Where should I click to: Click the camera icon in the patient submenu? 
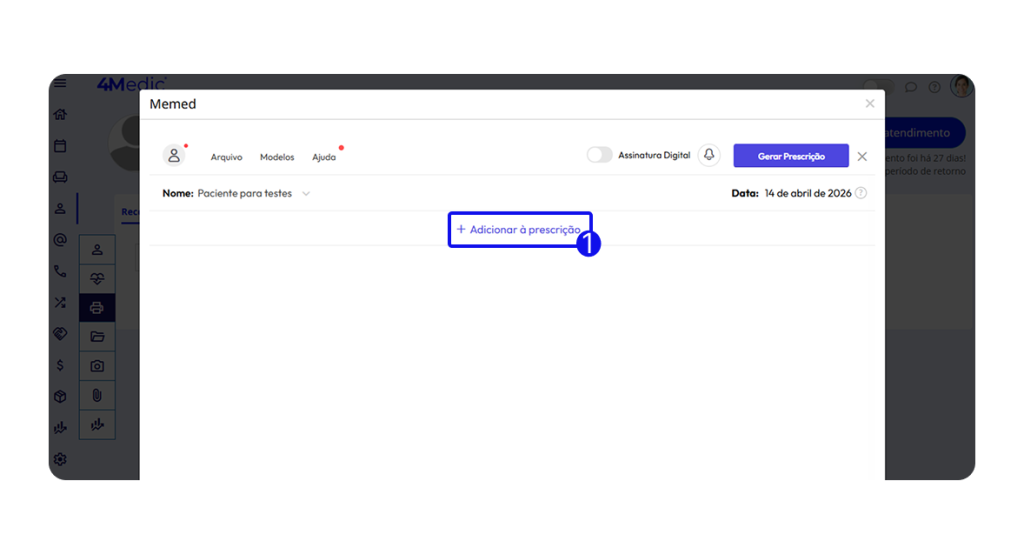tap(97, 366)
